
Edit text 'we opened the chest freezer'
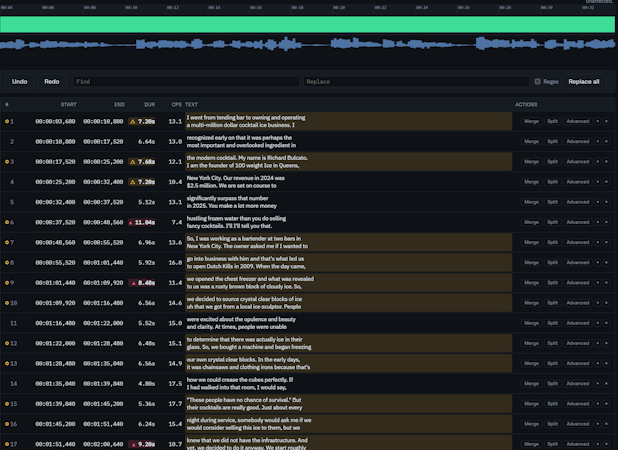[349, 283]
